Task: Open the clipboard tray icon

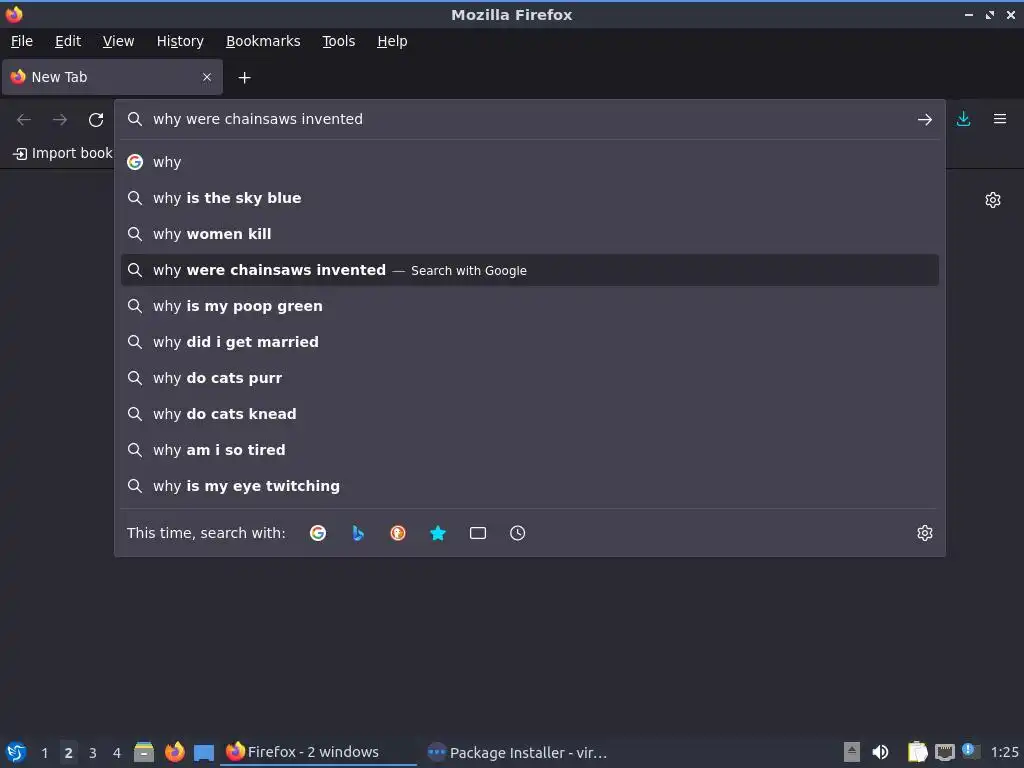Action: point(917,752)
